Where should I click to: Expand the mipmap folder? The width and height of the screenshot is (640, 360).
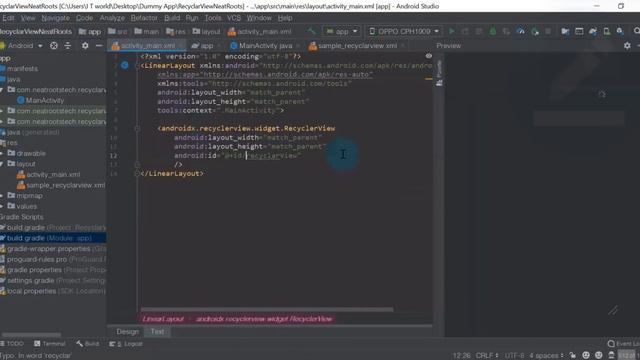[x=2, y=196]
